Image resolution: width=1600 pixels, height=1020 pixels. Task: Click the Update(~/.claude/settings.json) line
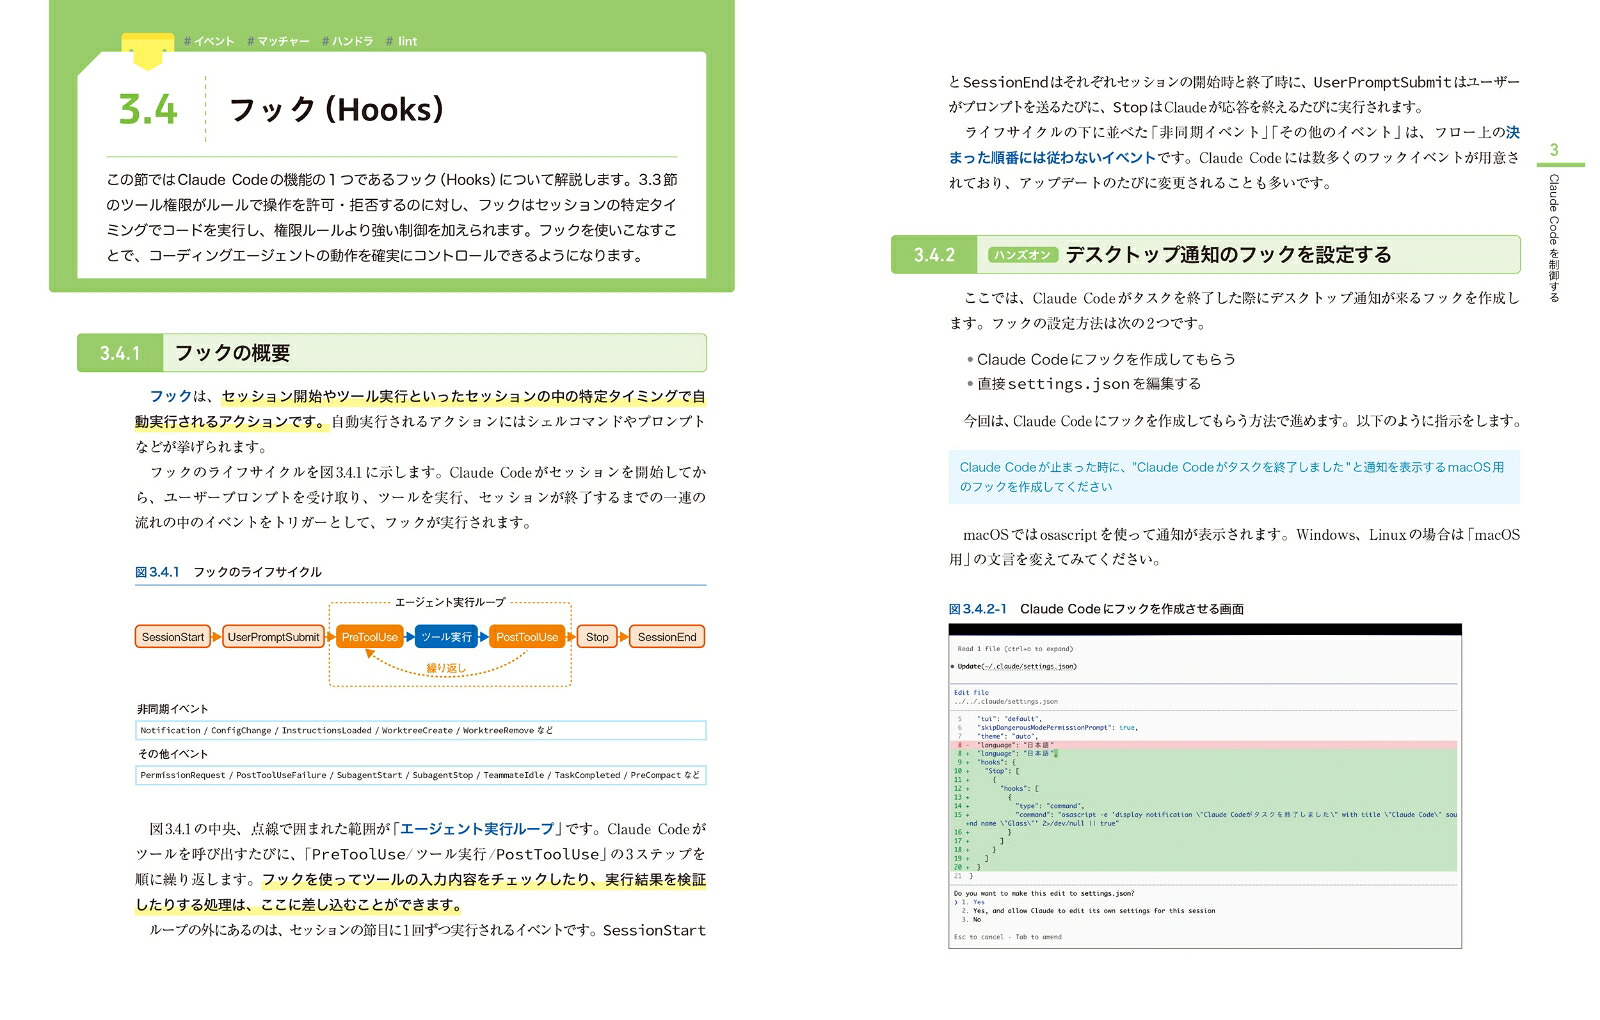(x=1014, y=667)
